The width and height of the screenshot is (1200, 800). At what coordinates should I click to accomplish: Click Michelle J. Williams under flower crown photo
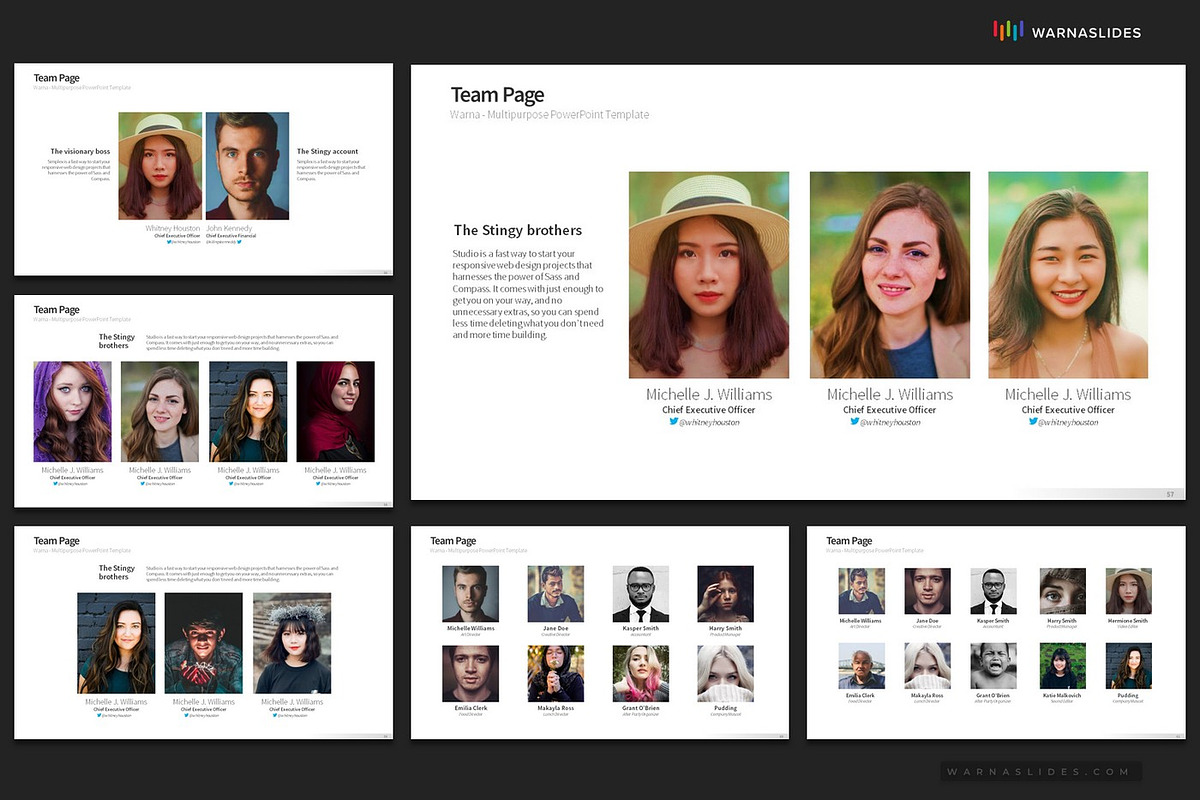click(x=292, y=702)
